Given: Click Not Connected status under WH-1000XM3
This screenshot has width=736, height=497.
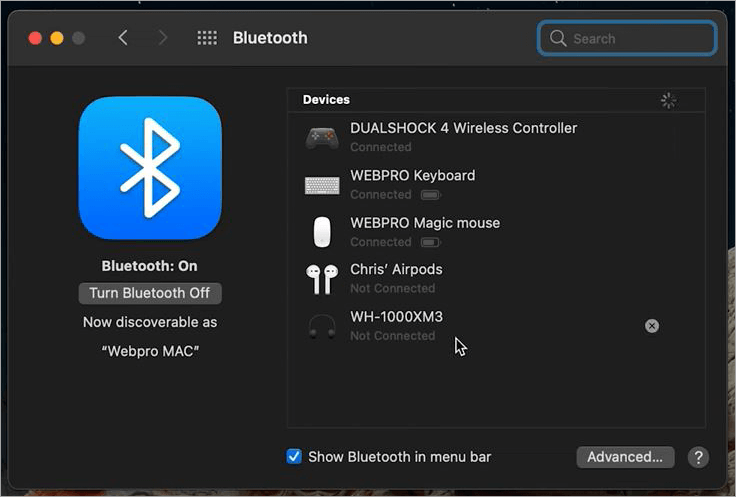Looking at the screenshot, I should click(x=392, y=336).
